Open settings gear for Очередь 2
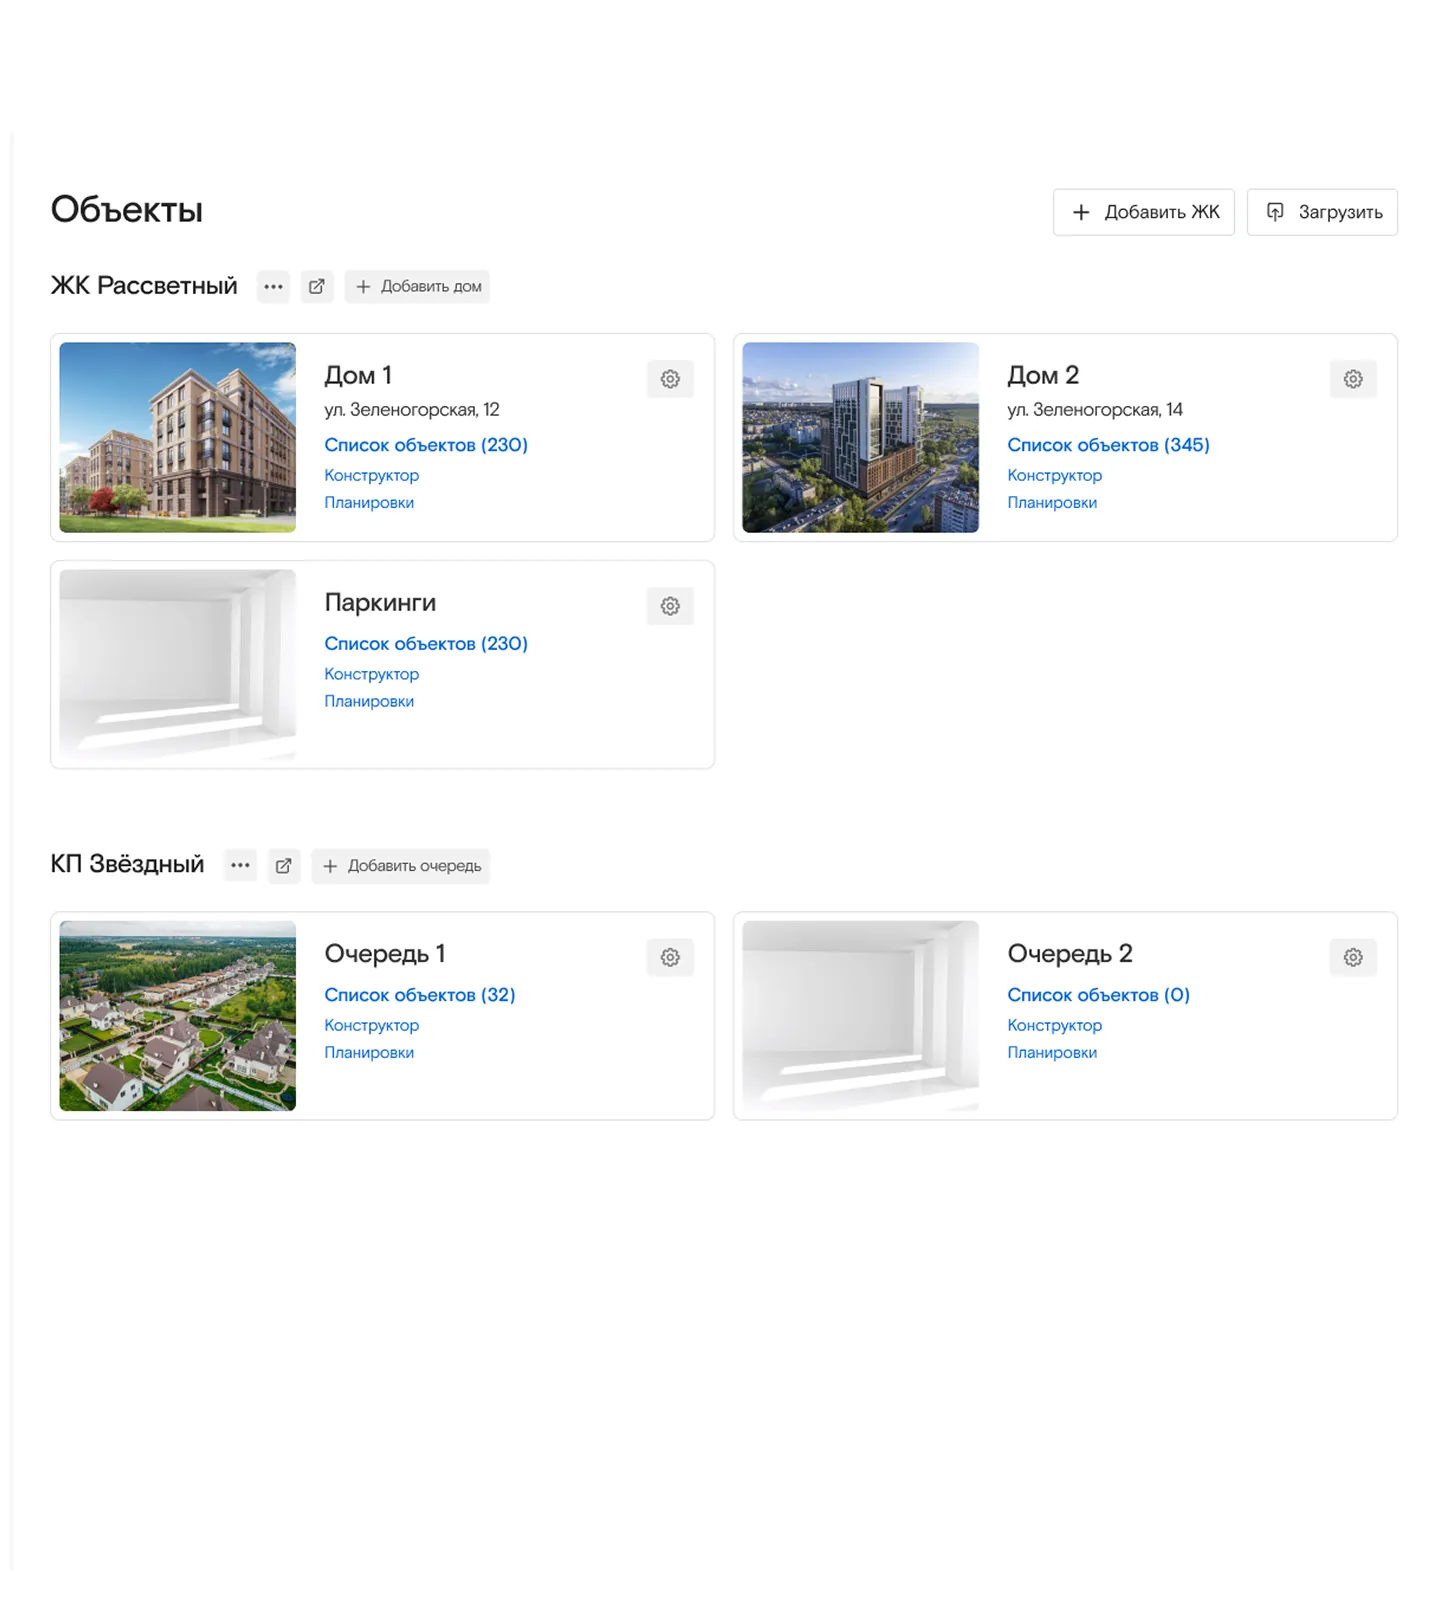This screenshot has width=1440, height=1602. coord(1352,957)
